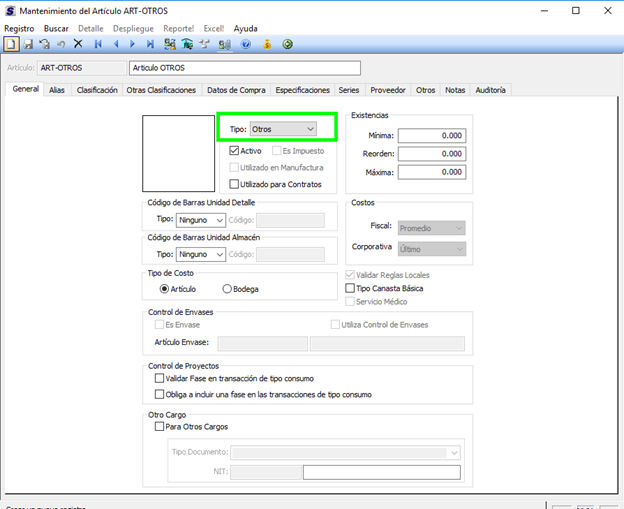This screenshot has width=624, height=509.
Task: Go to the last record icon
Action: pos(150,44)
